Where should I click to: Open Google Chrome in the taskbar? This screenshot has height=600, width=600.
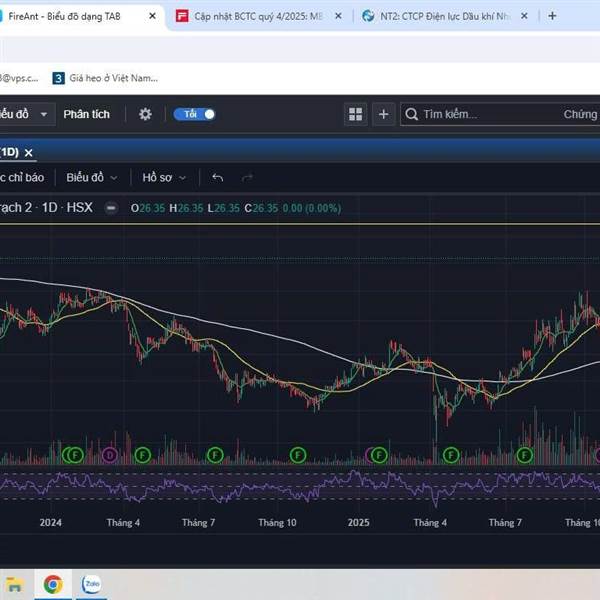[52, 583]
